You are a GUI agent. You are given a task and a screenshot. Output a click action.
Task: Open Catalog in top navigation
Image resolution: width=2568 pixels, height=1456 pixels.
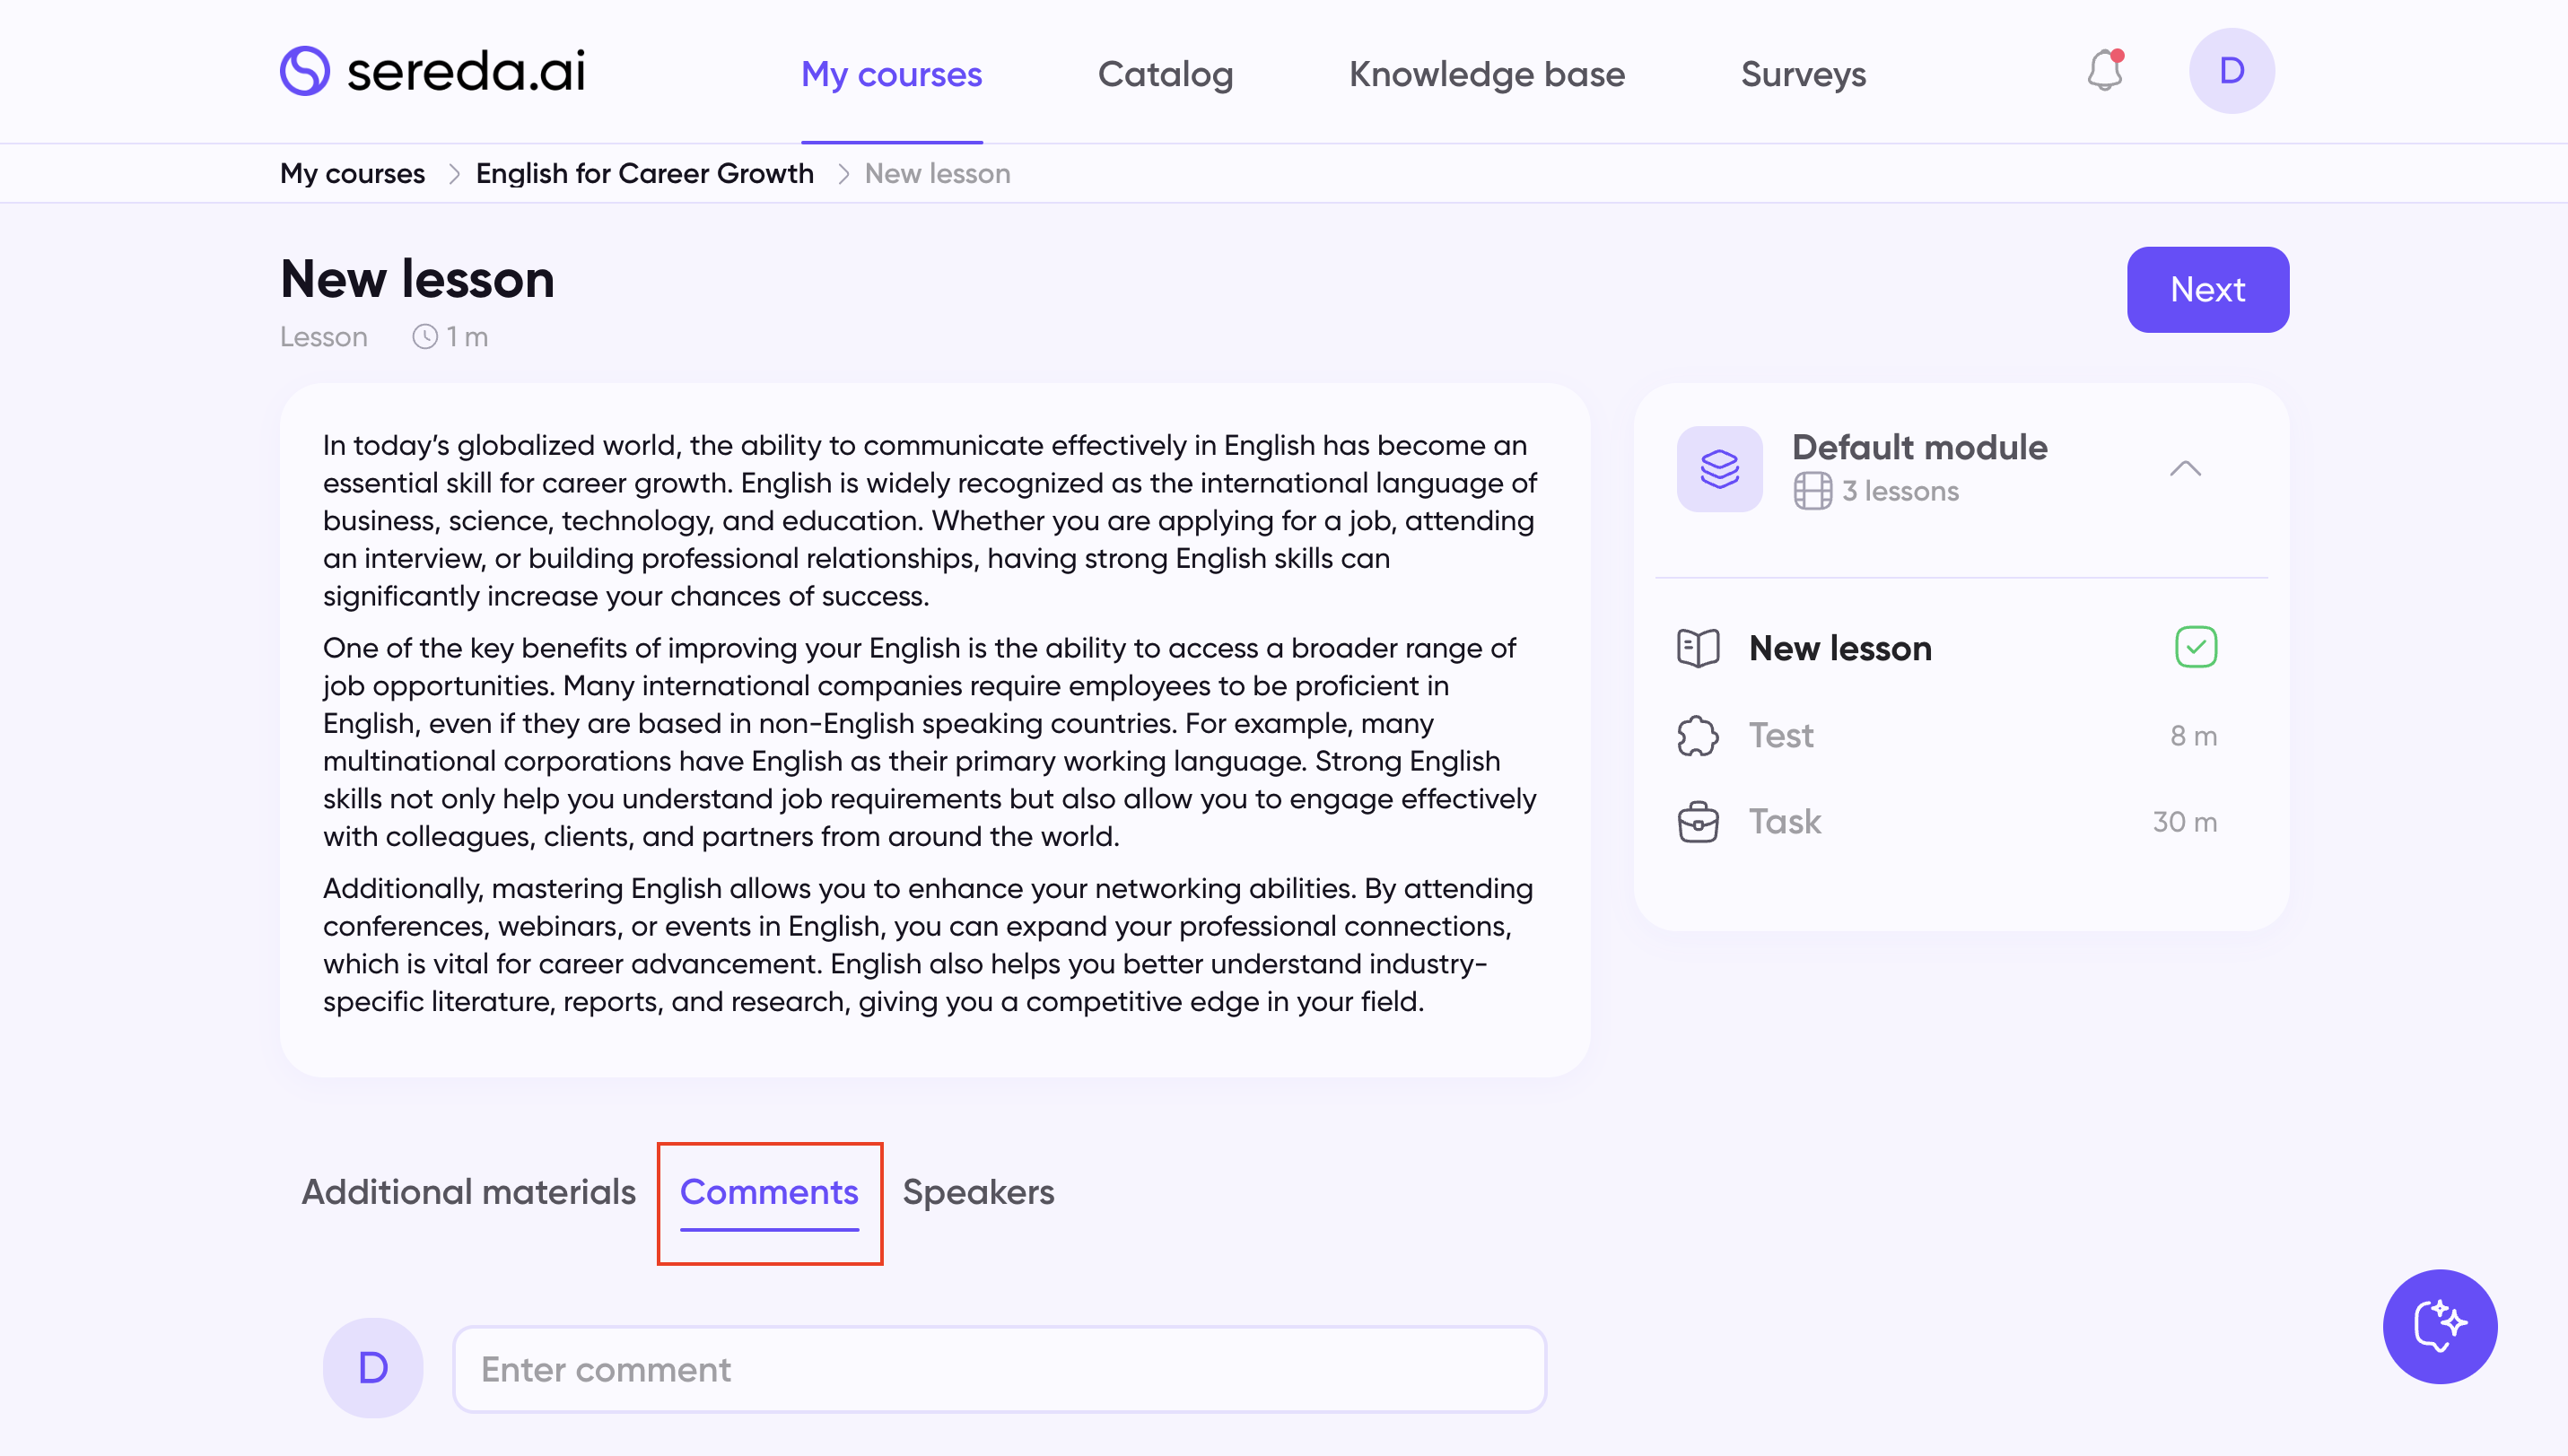pos(1165,74)
